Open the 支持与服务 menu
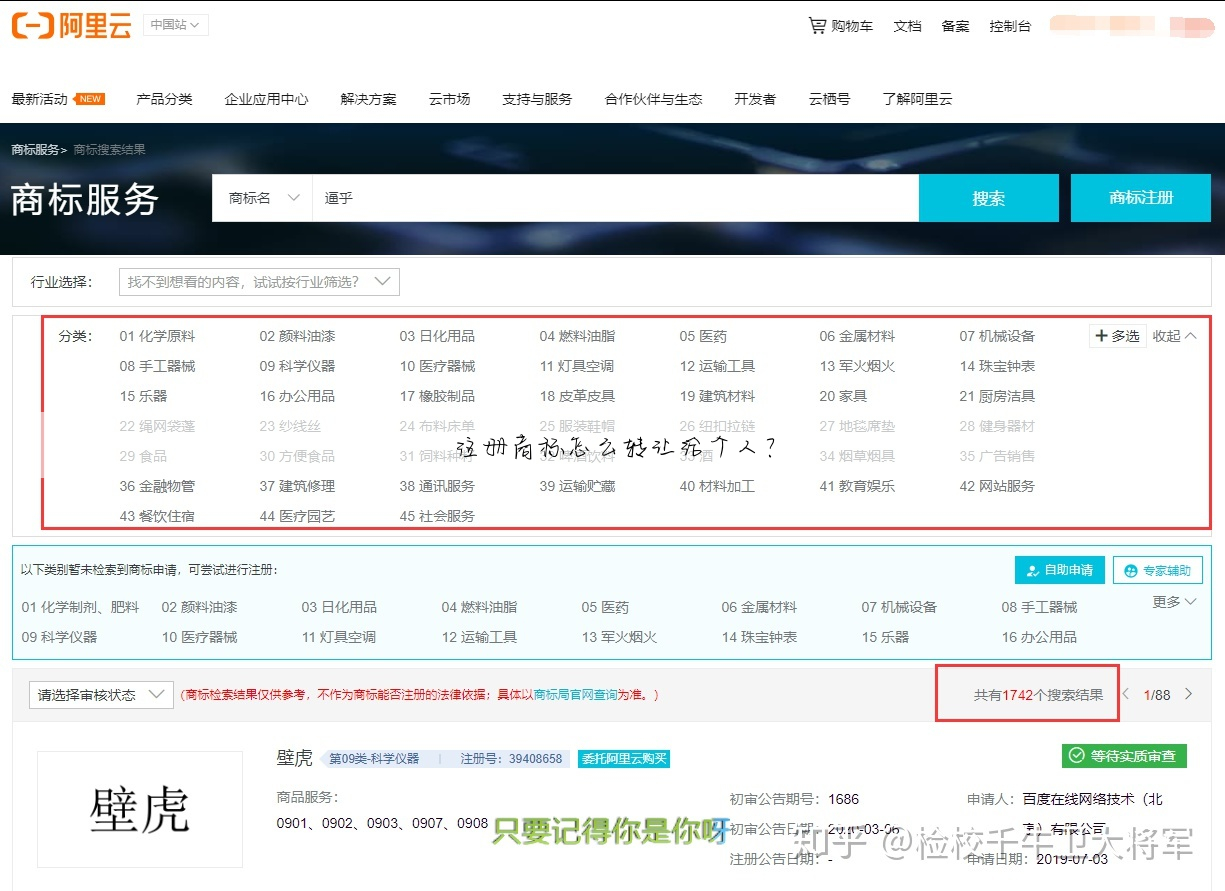1225x891 pixels. (537, 99)
